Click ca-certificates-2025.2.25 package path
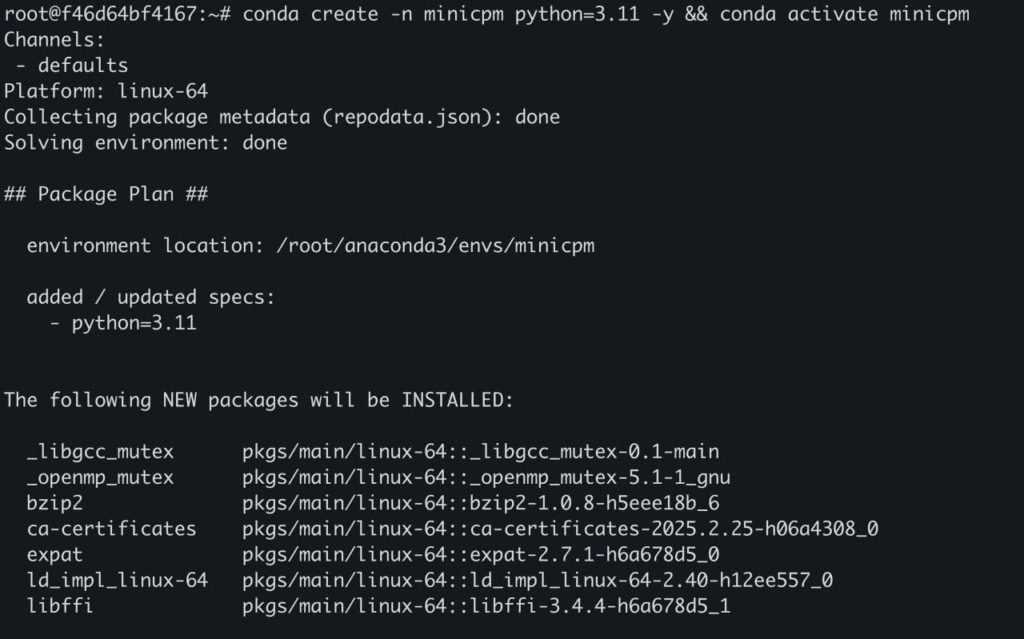This screenshot has width=1024, height=639. pyautogui.click(x=560, y=529)
